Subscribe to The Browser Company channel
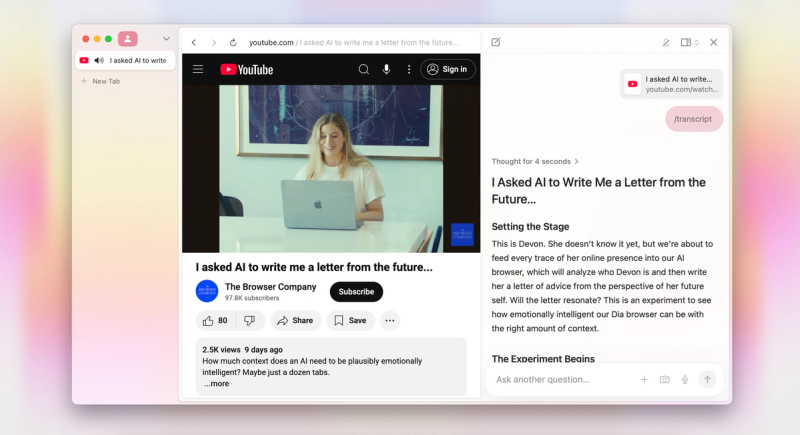This screenshot has width=800, height=435. [356, 292]
